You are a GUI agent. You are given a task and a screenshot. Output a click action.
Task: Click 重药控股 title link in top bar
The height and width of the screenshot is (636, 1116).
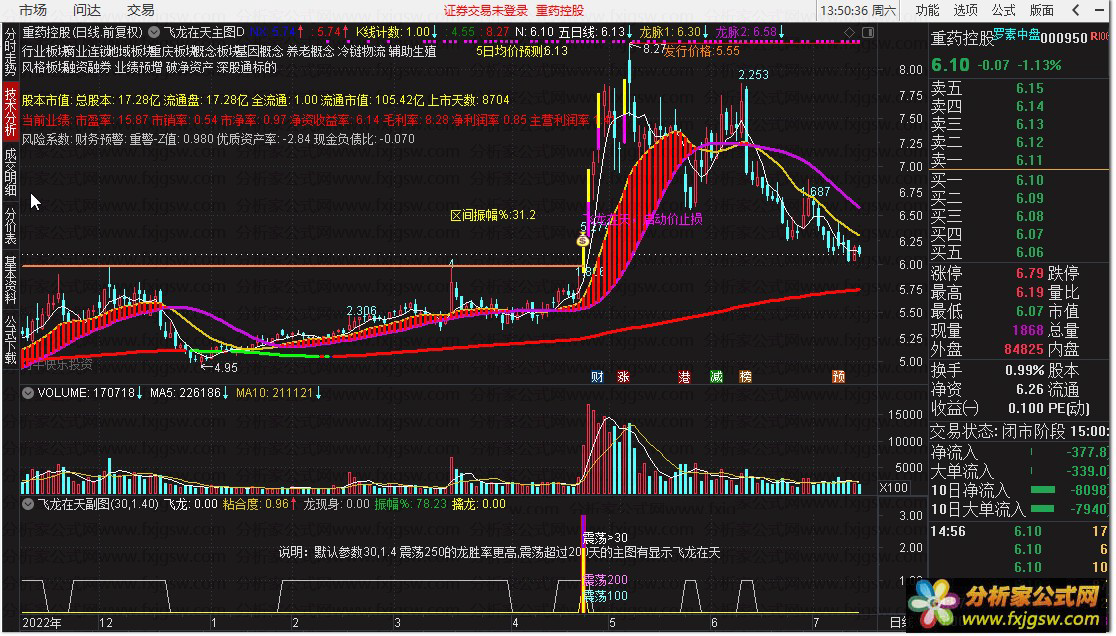pyautogui.click(x=560, y=11)
